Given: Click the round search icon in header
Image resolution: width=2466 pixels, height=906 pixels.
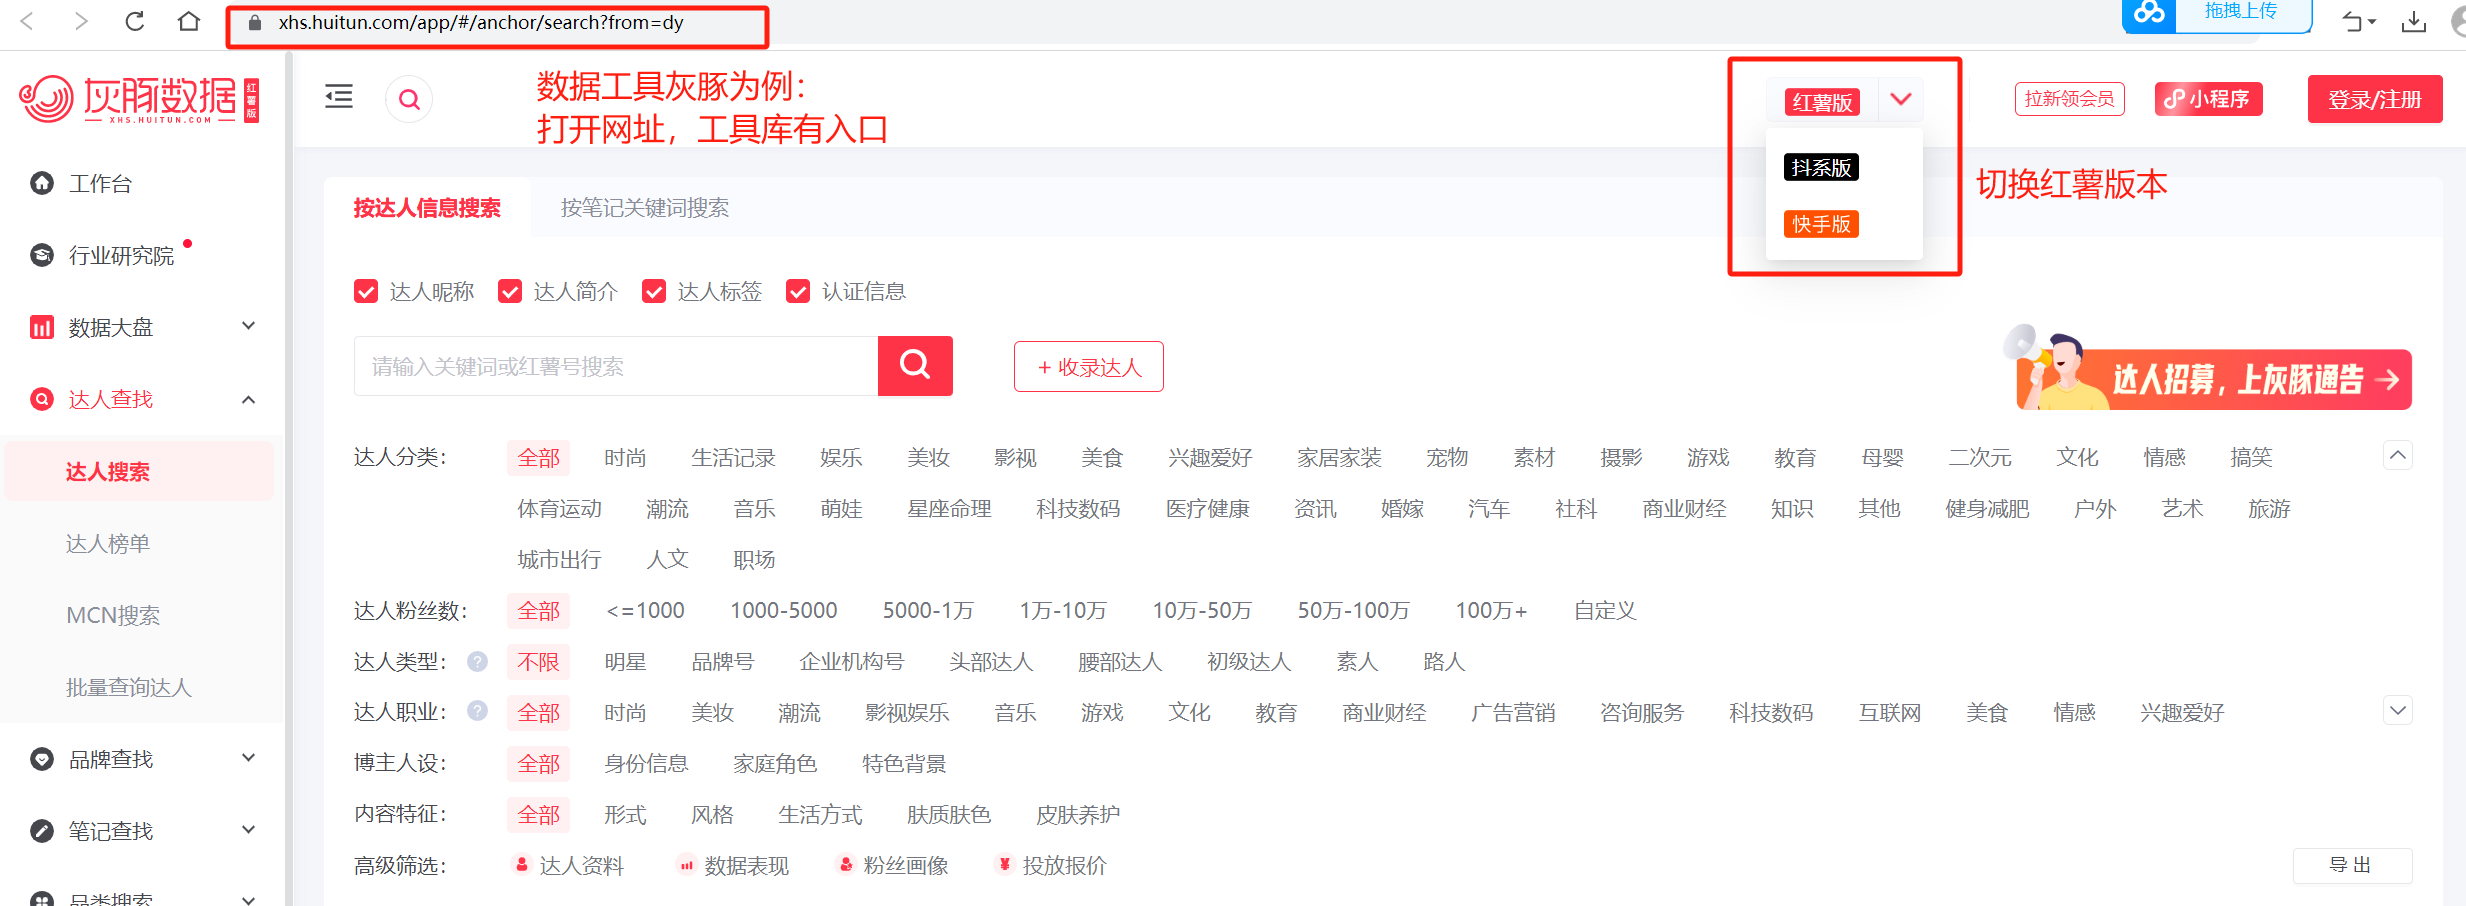Looking at the screenshot, I should click(x=409, y=99).
